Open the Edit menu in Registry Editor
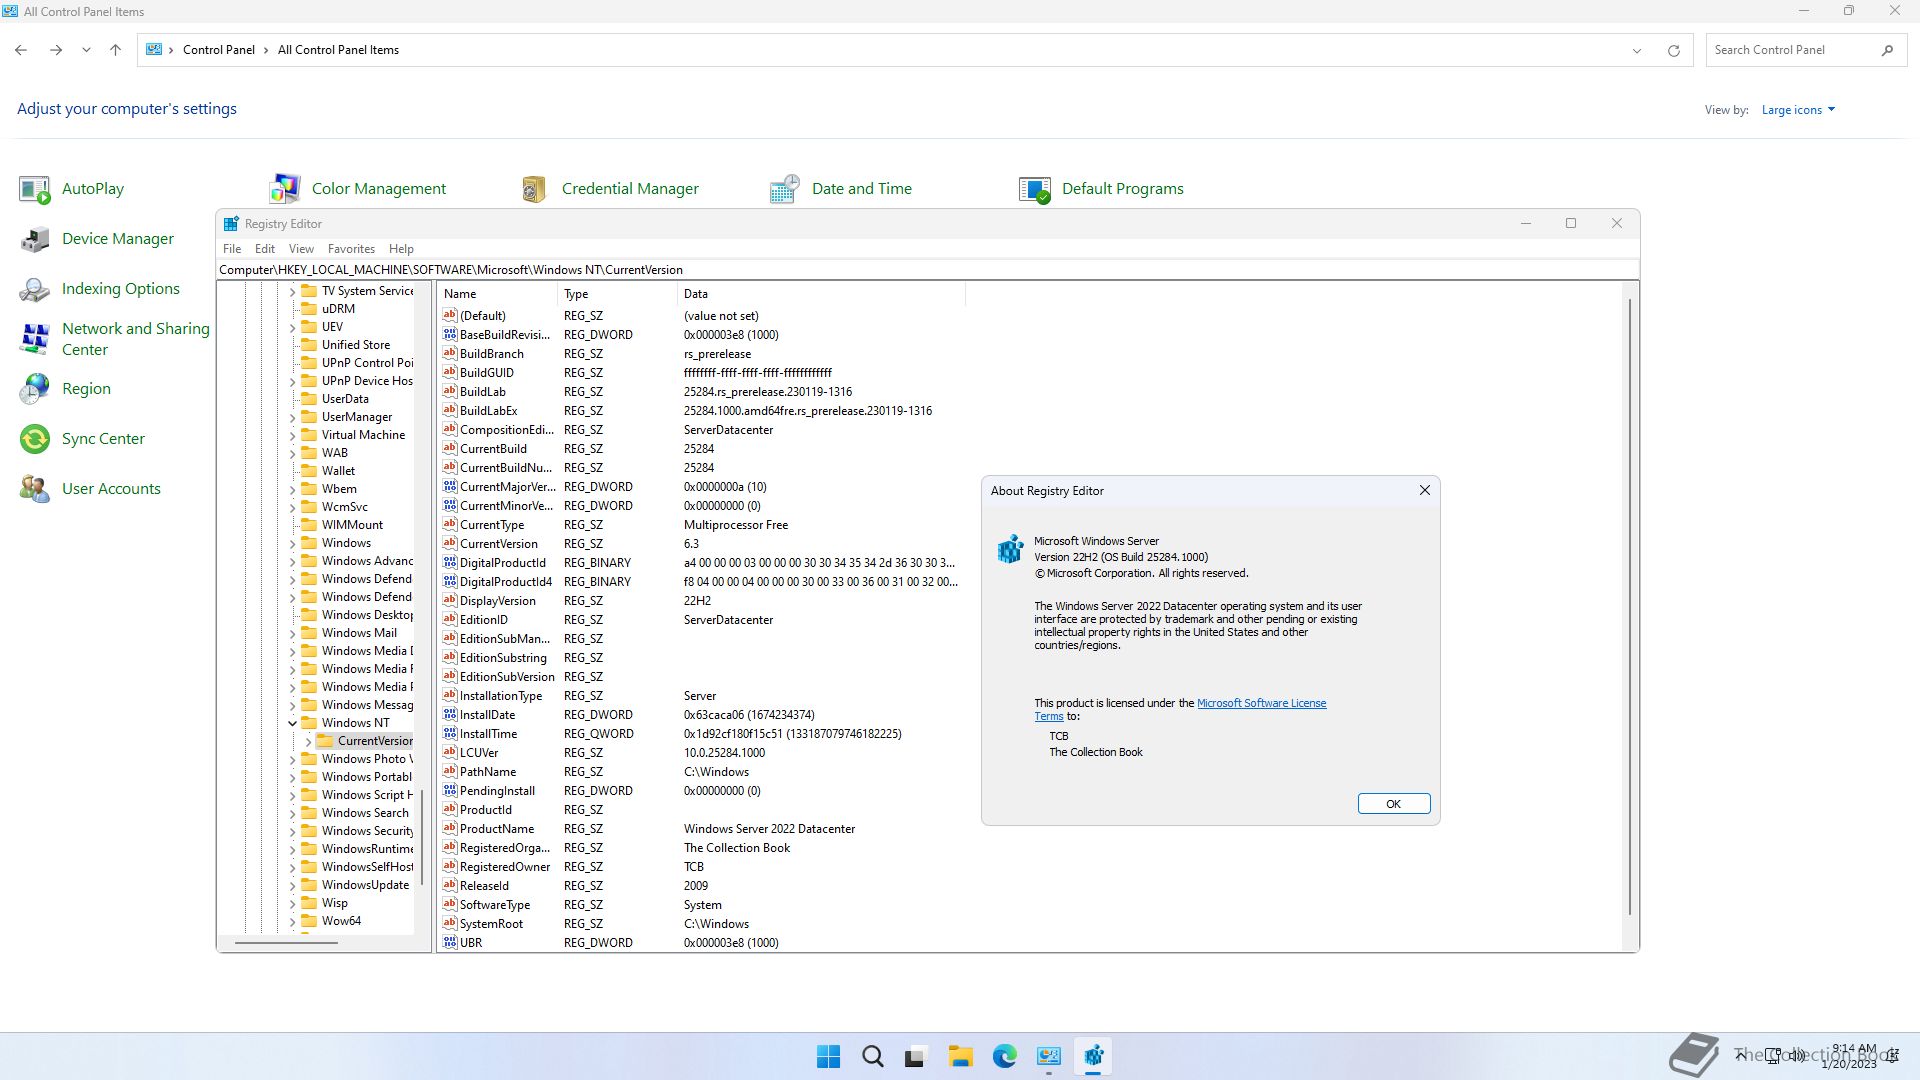Screen dimensions: 1920x1080 point(264,249)
